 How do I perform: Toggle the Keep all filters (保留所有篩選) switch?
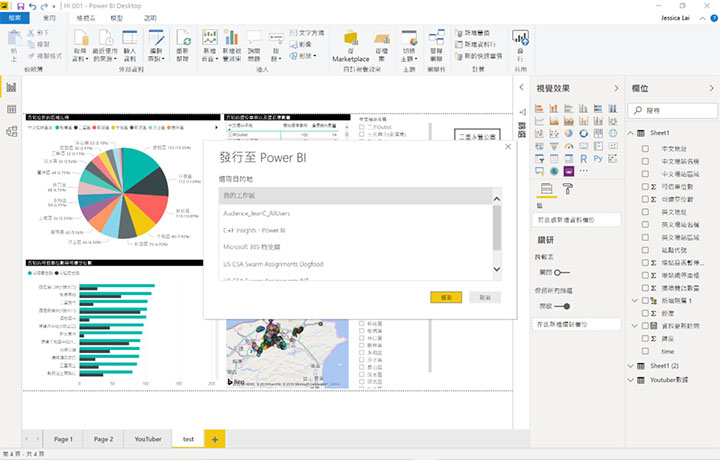click(x=562, y=306)
